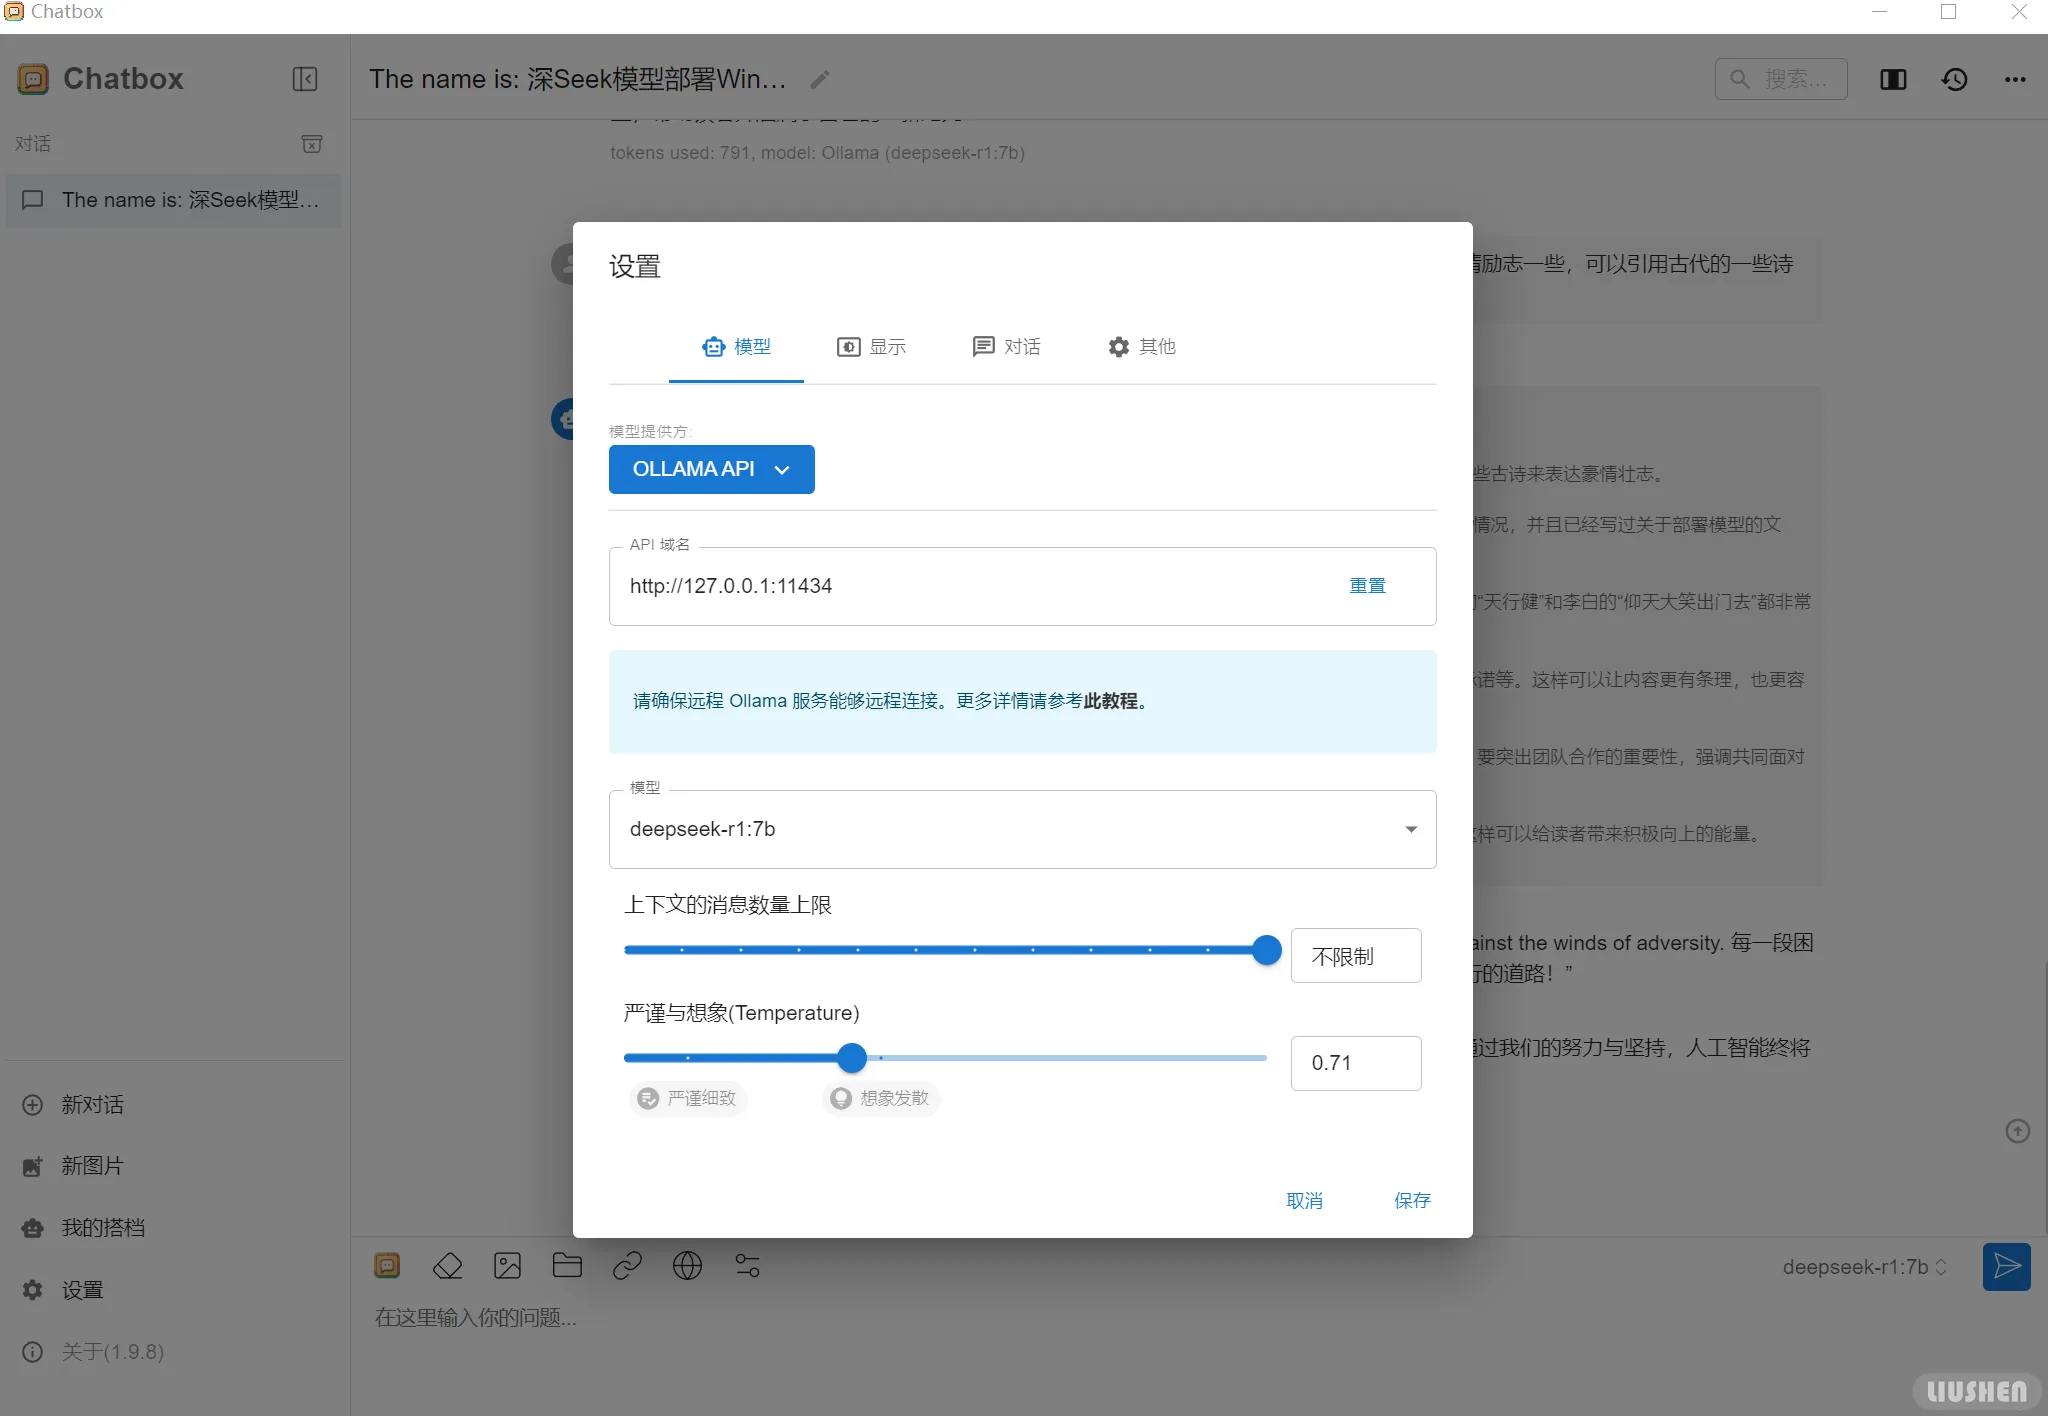
Task: Open the model selector next to send button
Action: (x=1862, y=1267)
